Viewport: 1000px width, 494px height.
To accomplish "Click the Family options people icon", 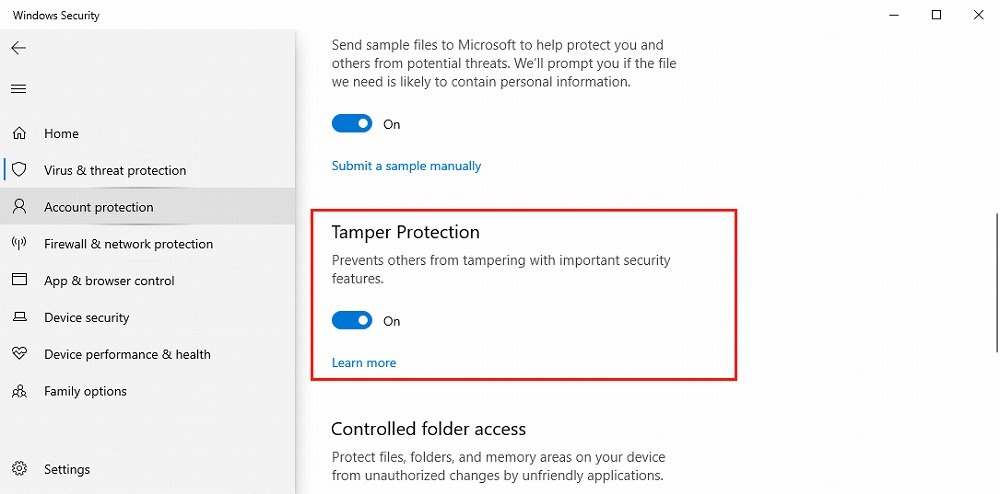I will tap(19, 391).
